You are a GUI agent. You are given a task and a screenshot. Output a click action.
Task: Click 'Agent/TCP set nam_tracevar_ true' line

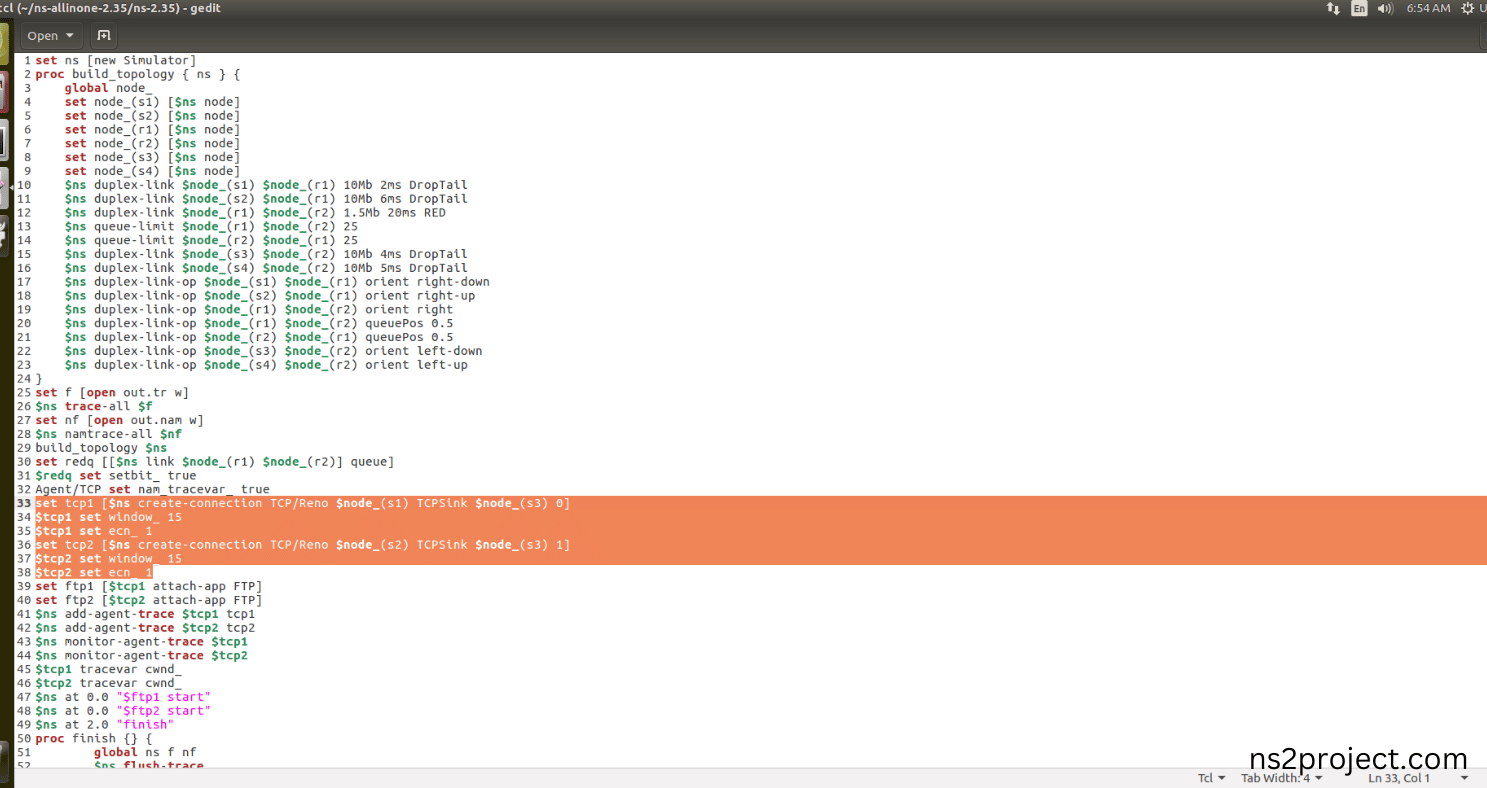click(x=152, y=489)
